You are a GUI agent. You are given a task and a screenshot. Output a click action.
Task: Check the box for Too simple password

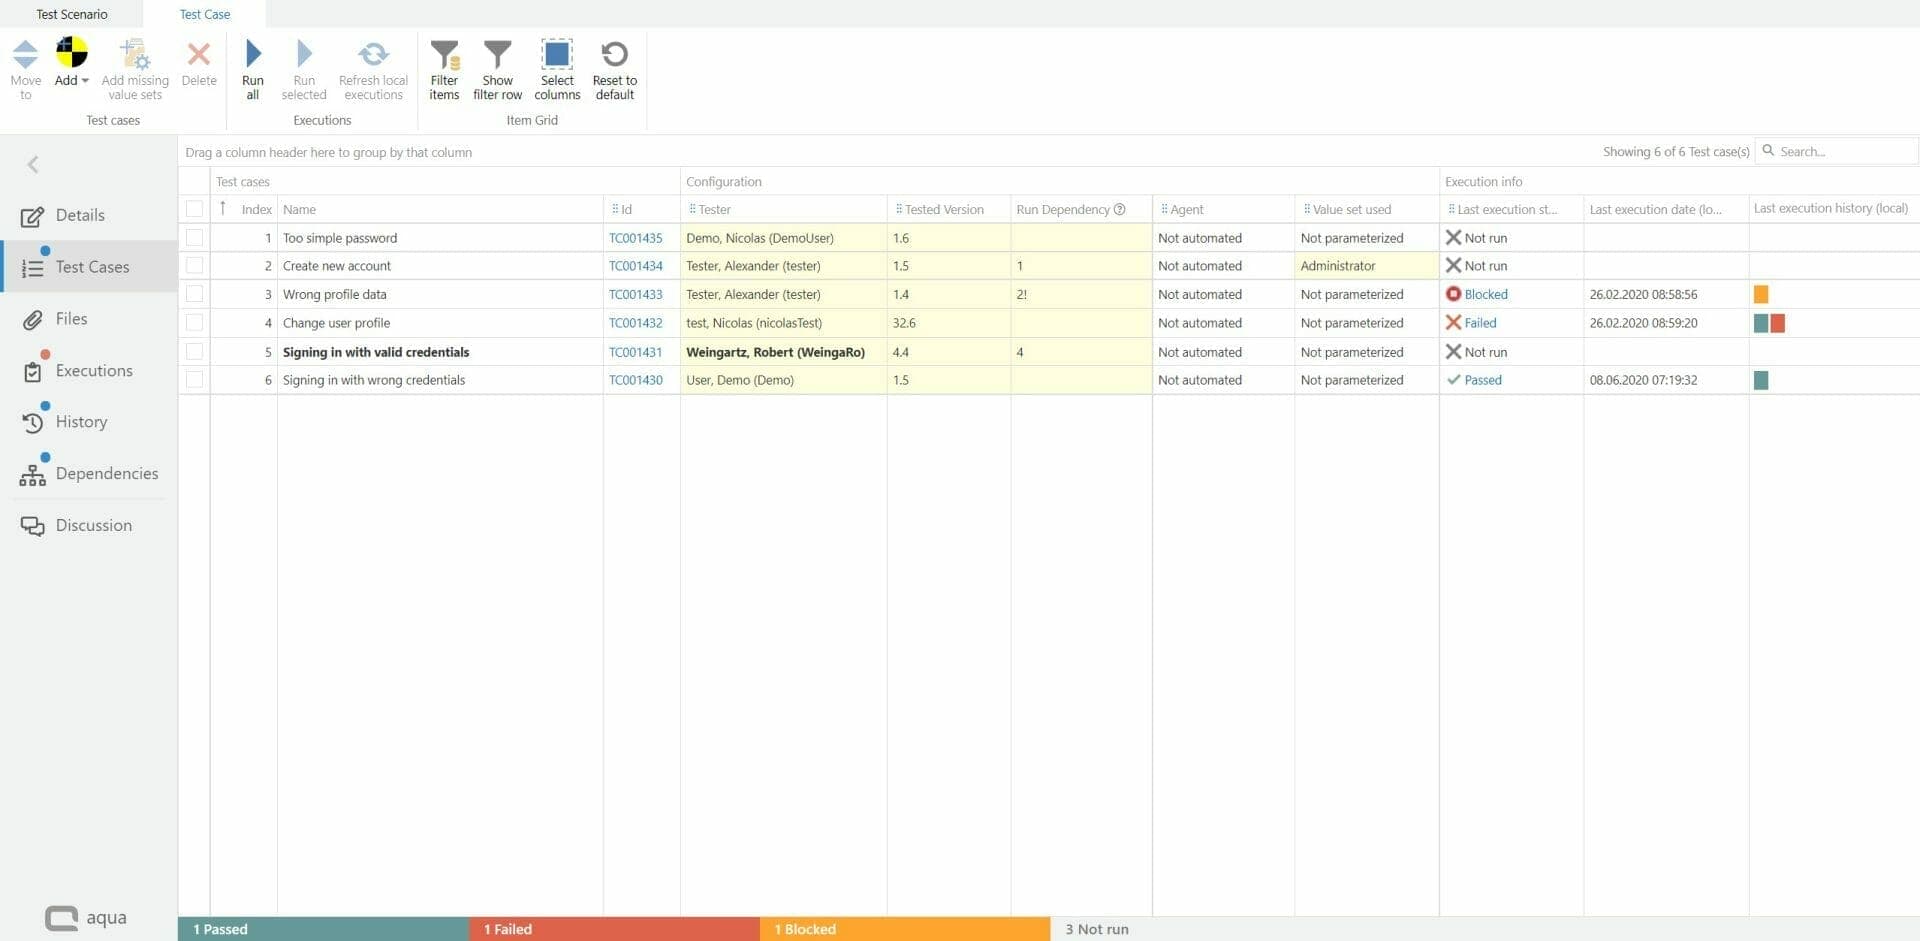pyautogui.click(x=194, y=238)
